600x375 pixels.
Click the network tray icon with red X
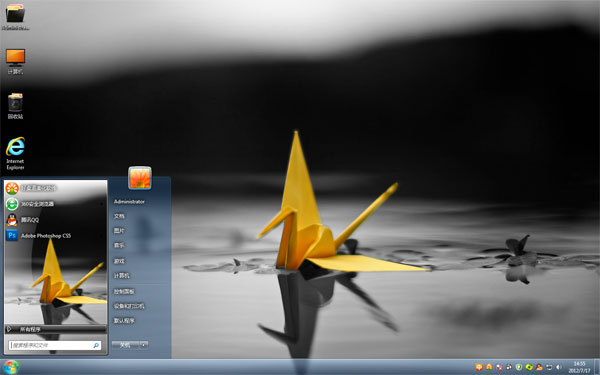[499, 367]
